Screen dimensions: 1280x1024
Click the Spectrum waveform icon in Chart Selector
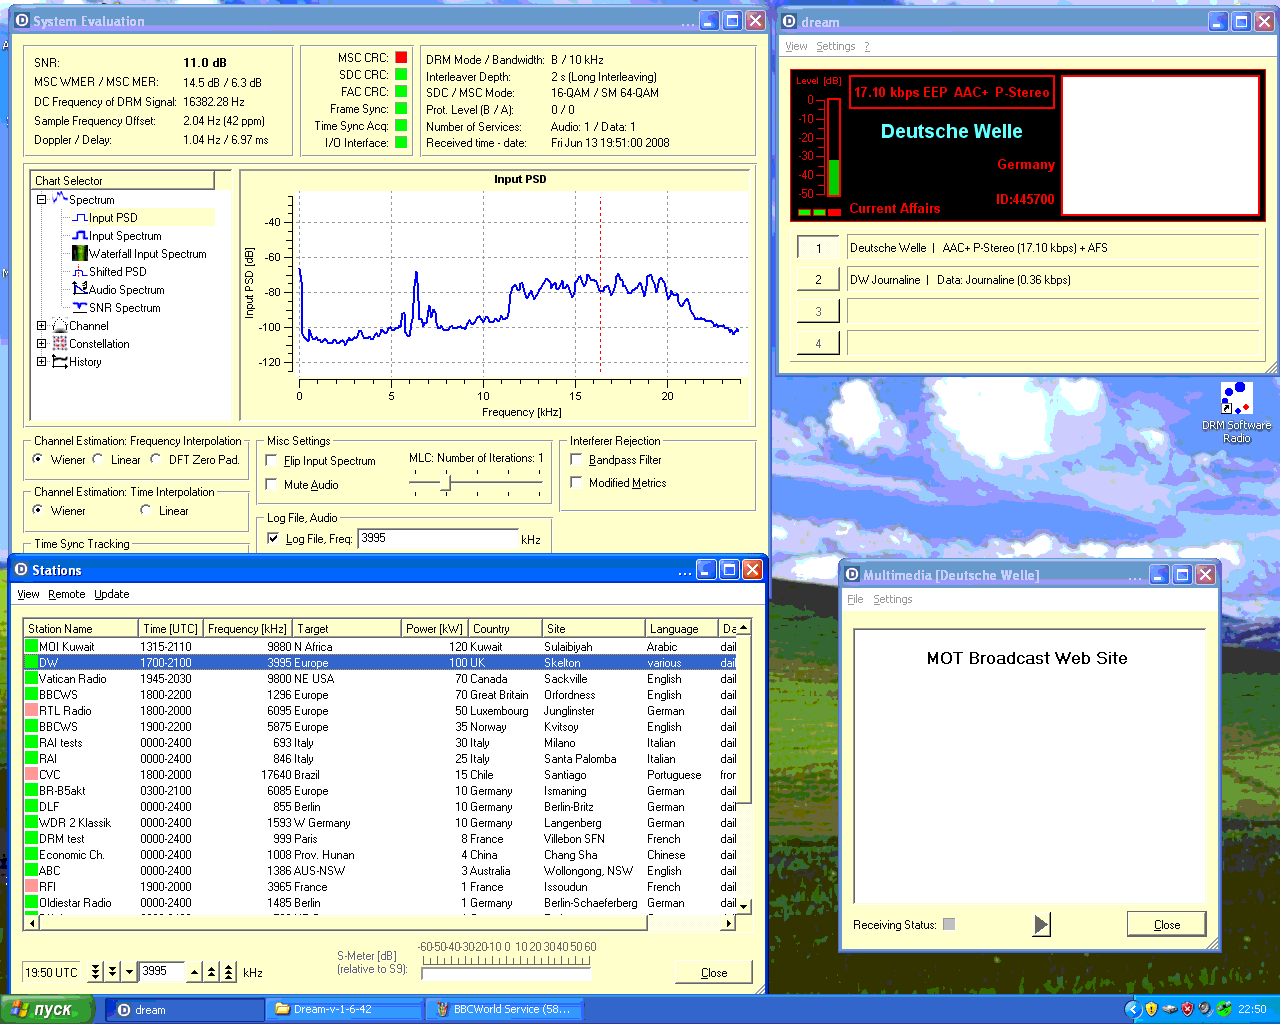click(x=60, y=199)
